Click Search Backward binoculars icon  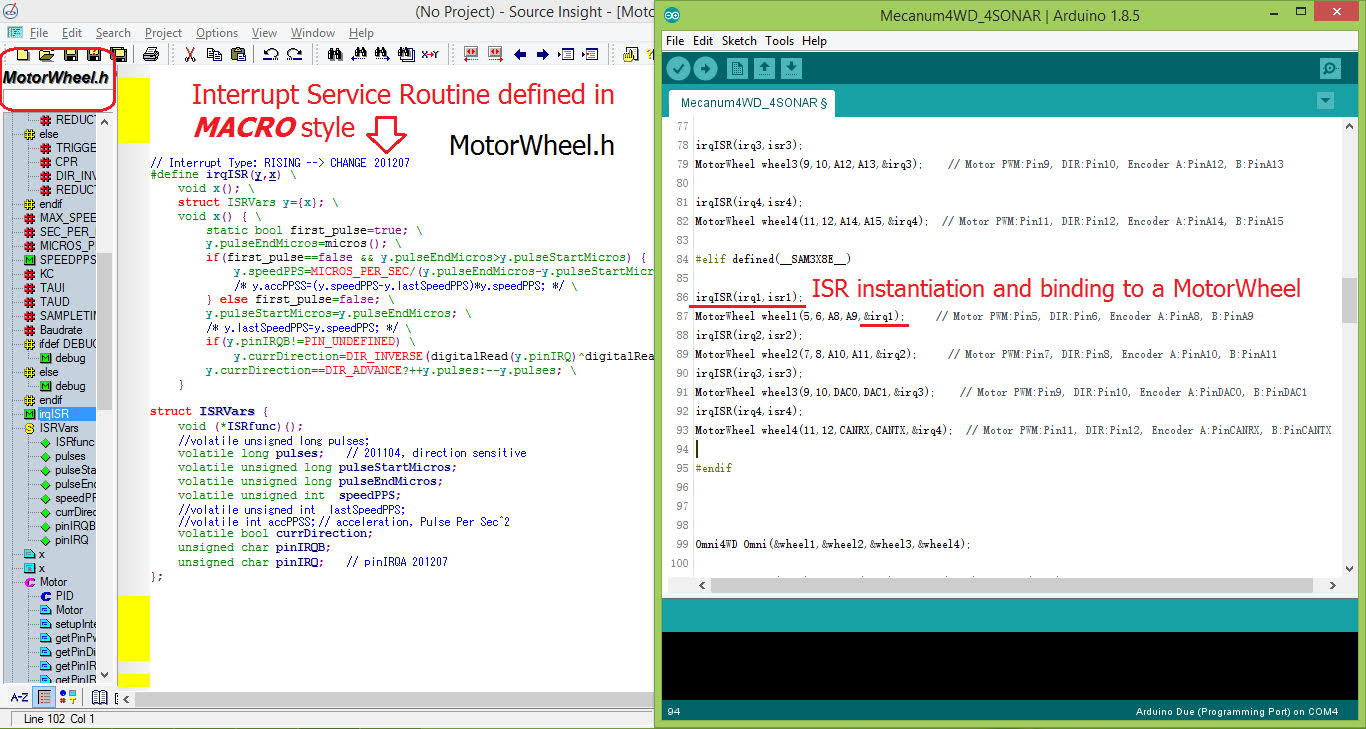pos(359,55)
